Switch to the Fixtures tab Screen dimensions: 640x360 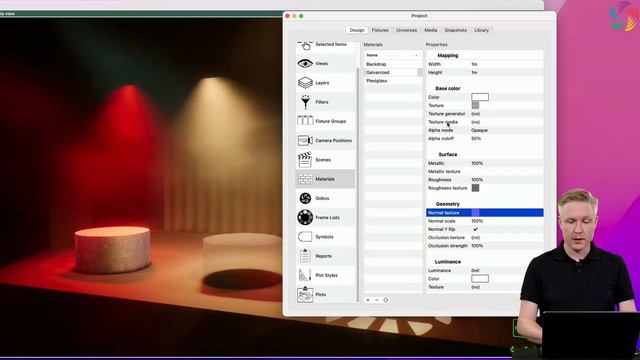[380, 30]
